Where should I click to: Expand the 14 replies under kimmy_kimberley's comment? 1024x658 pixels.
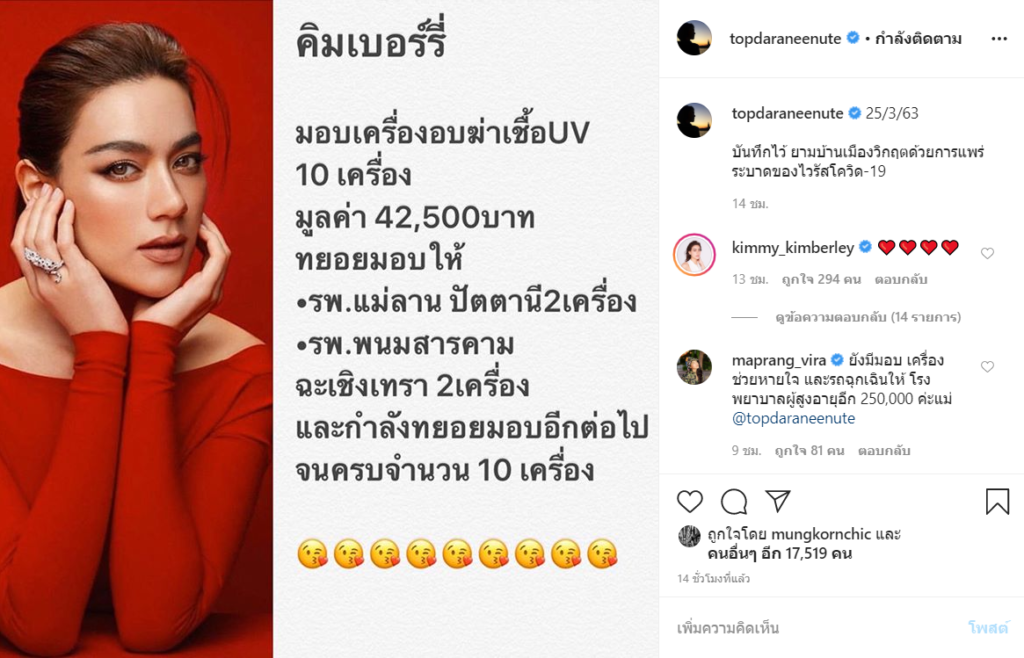[868, 317]
